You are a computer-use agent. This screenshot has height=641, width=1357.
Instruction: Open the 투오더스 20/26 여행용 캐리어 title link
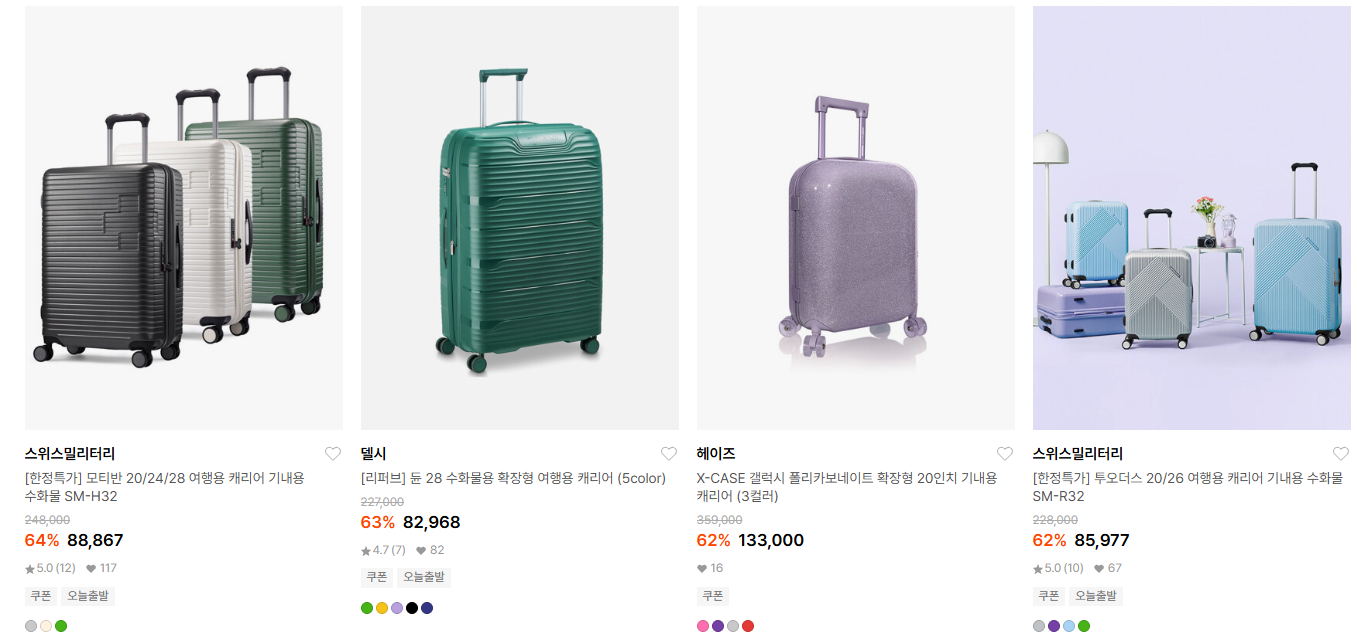point(1188,487)
